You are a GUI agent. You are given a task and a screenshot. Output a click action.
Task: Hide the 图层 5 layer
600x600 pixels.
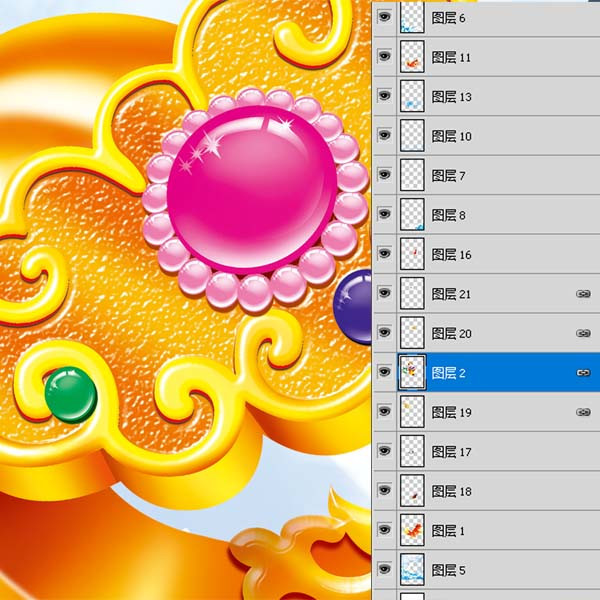[x=384, y=569]
